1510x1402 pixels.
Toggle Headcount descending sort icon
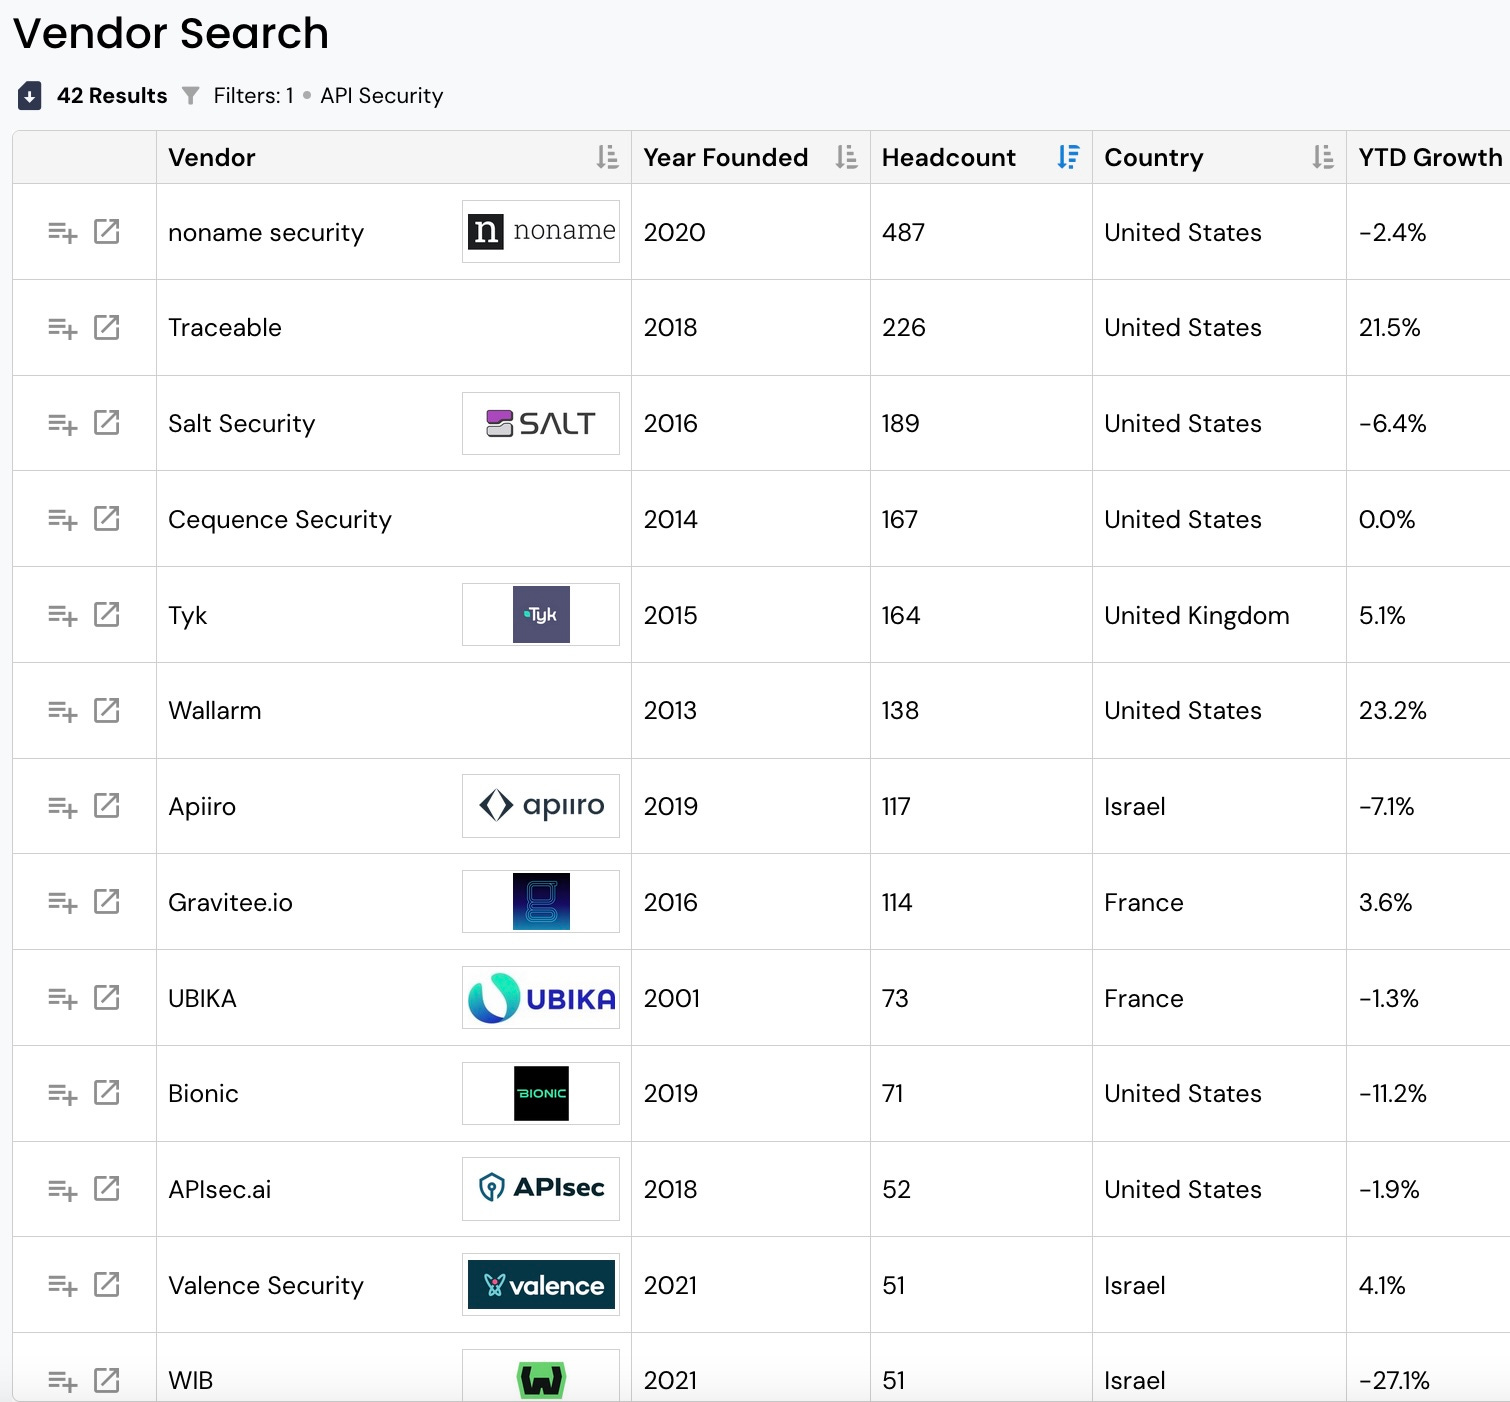click(x=1068, y=157)
